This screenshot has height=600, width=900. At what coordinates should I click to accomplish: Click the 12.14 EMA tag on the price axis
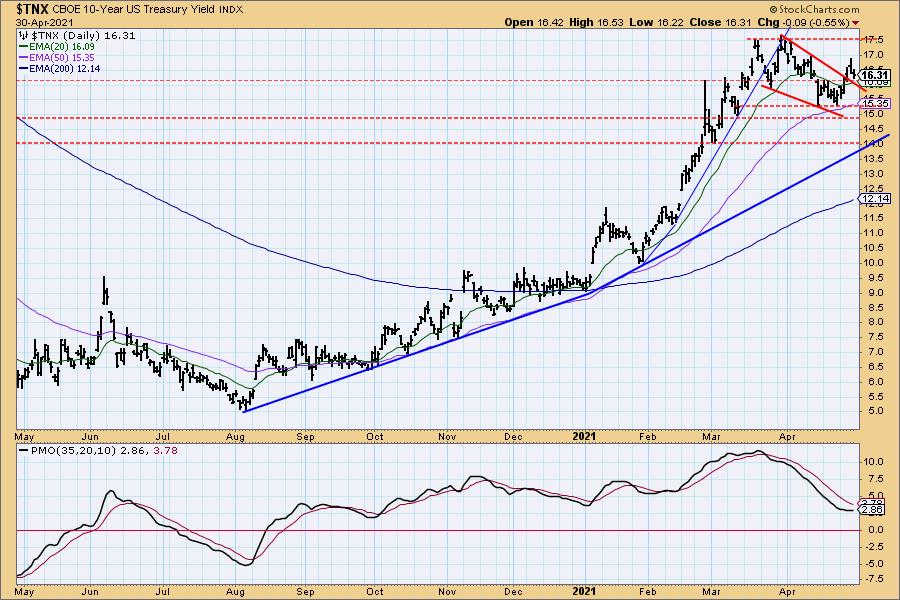pyautogui.click(x=874, y=198)
